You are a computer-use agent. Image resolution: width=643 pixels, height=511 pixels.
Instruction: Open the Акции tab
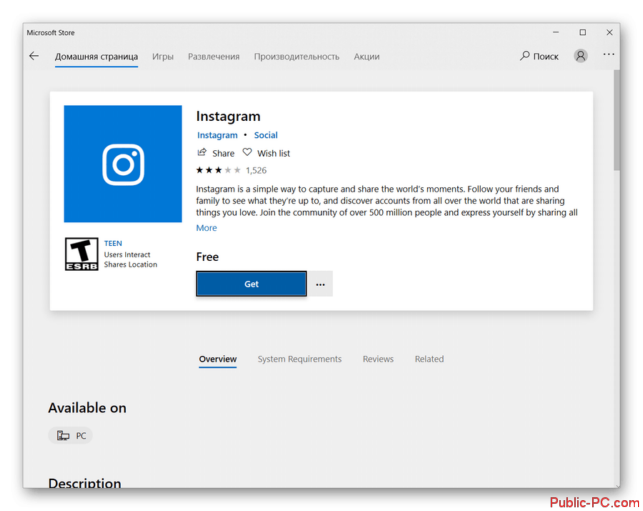367,57
